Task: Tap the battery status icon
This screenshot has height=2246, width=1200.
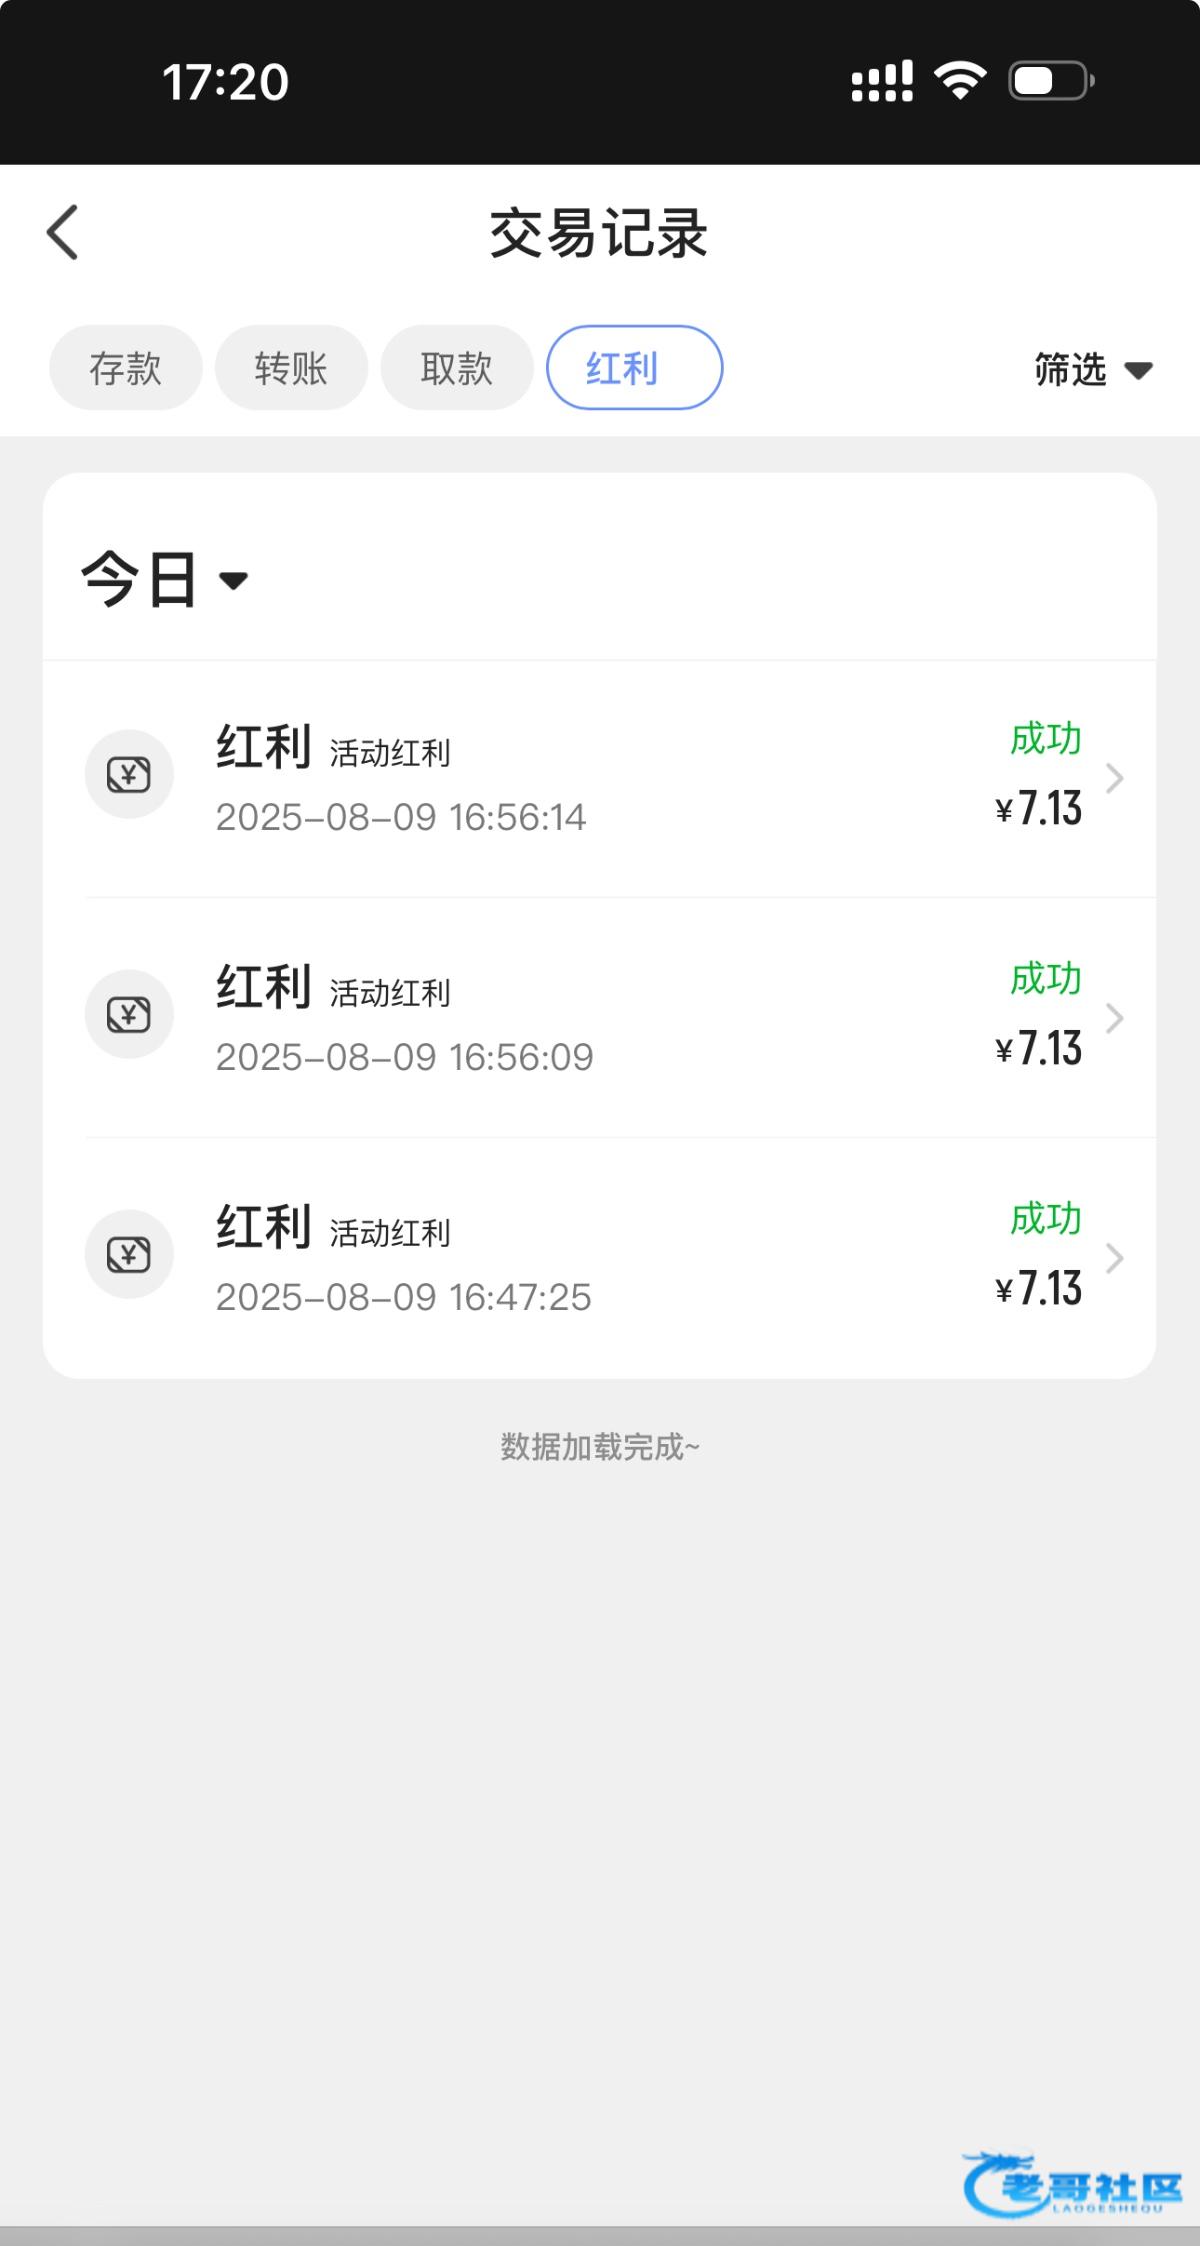Action: point(1051,80)
